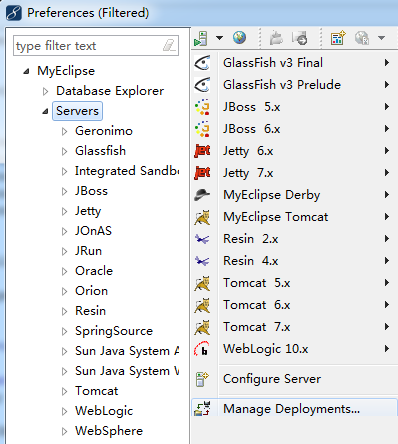The width and height of the screenshot is (398, 444).
Task: Expand the Tomcat preferences node
Action: click(x=64, y=391)
